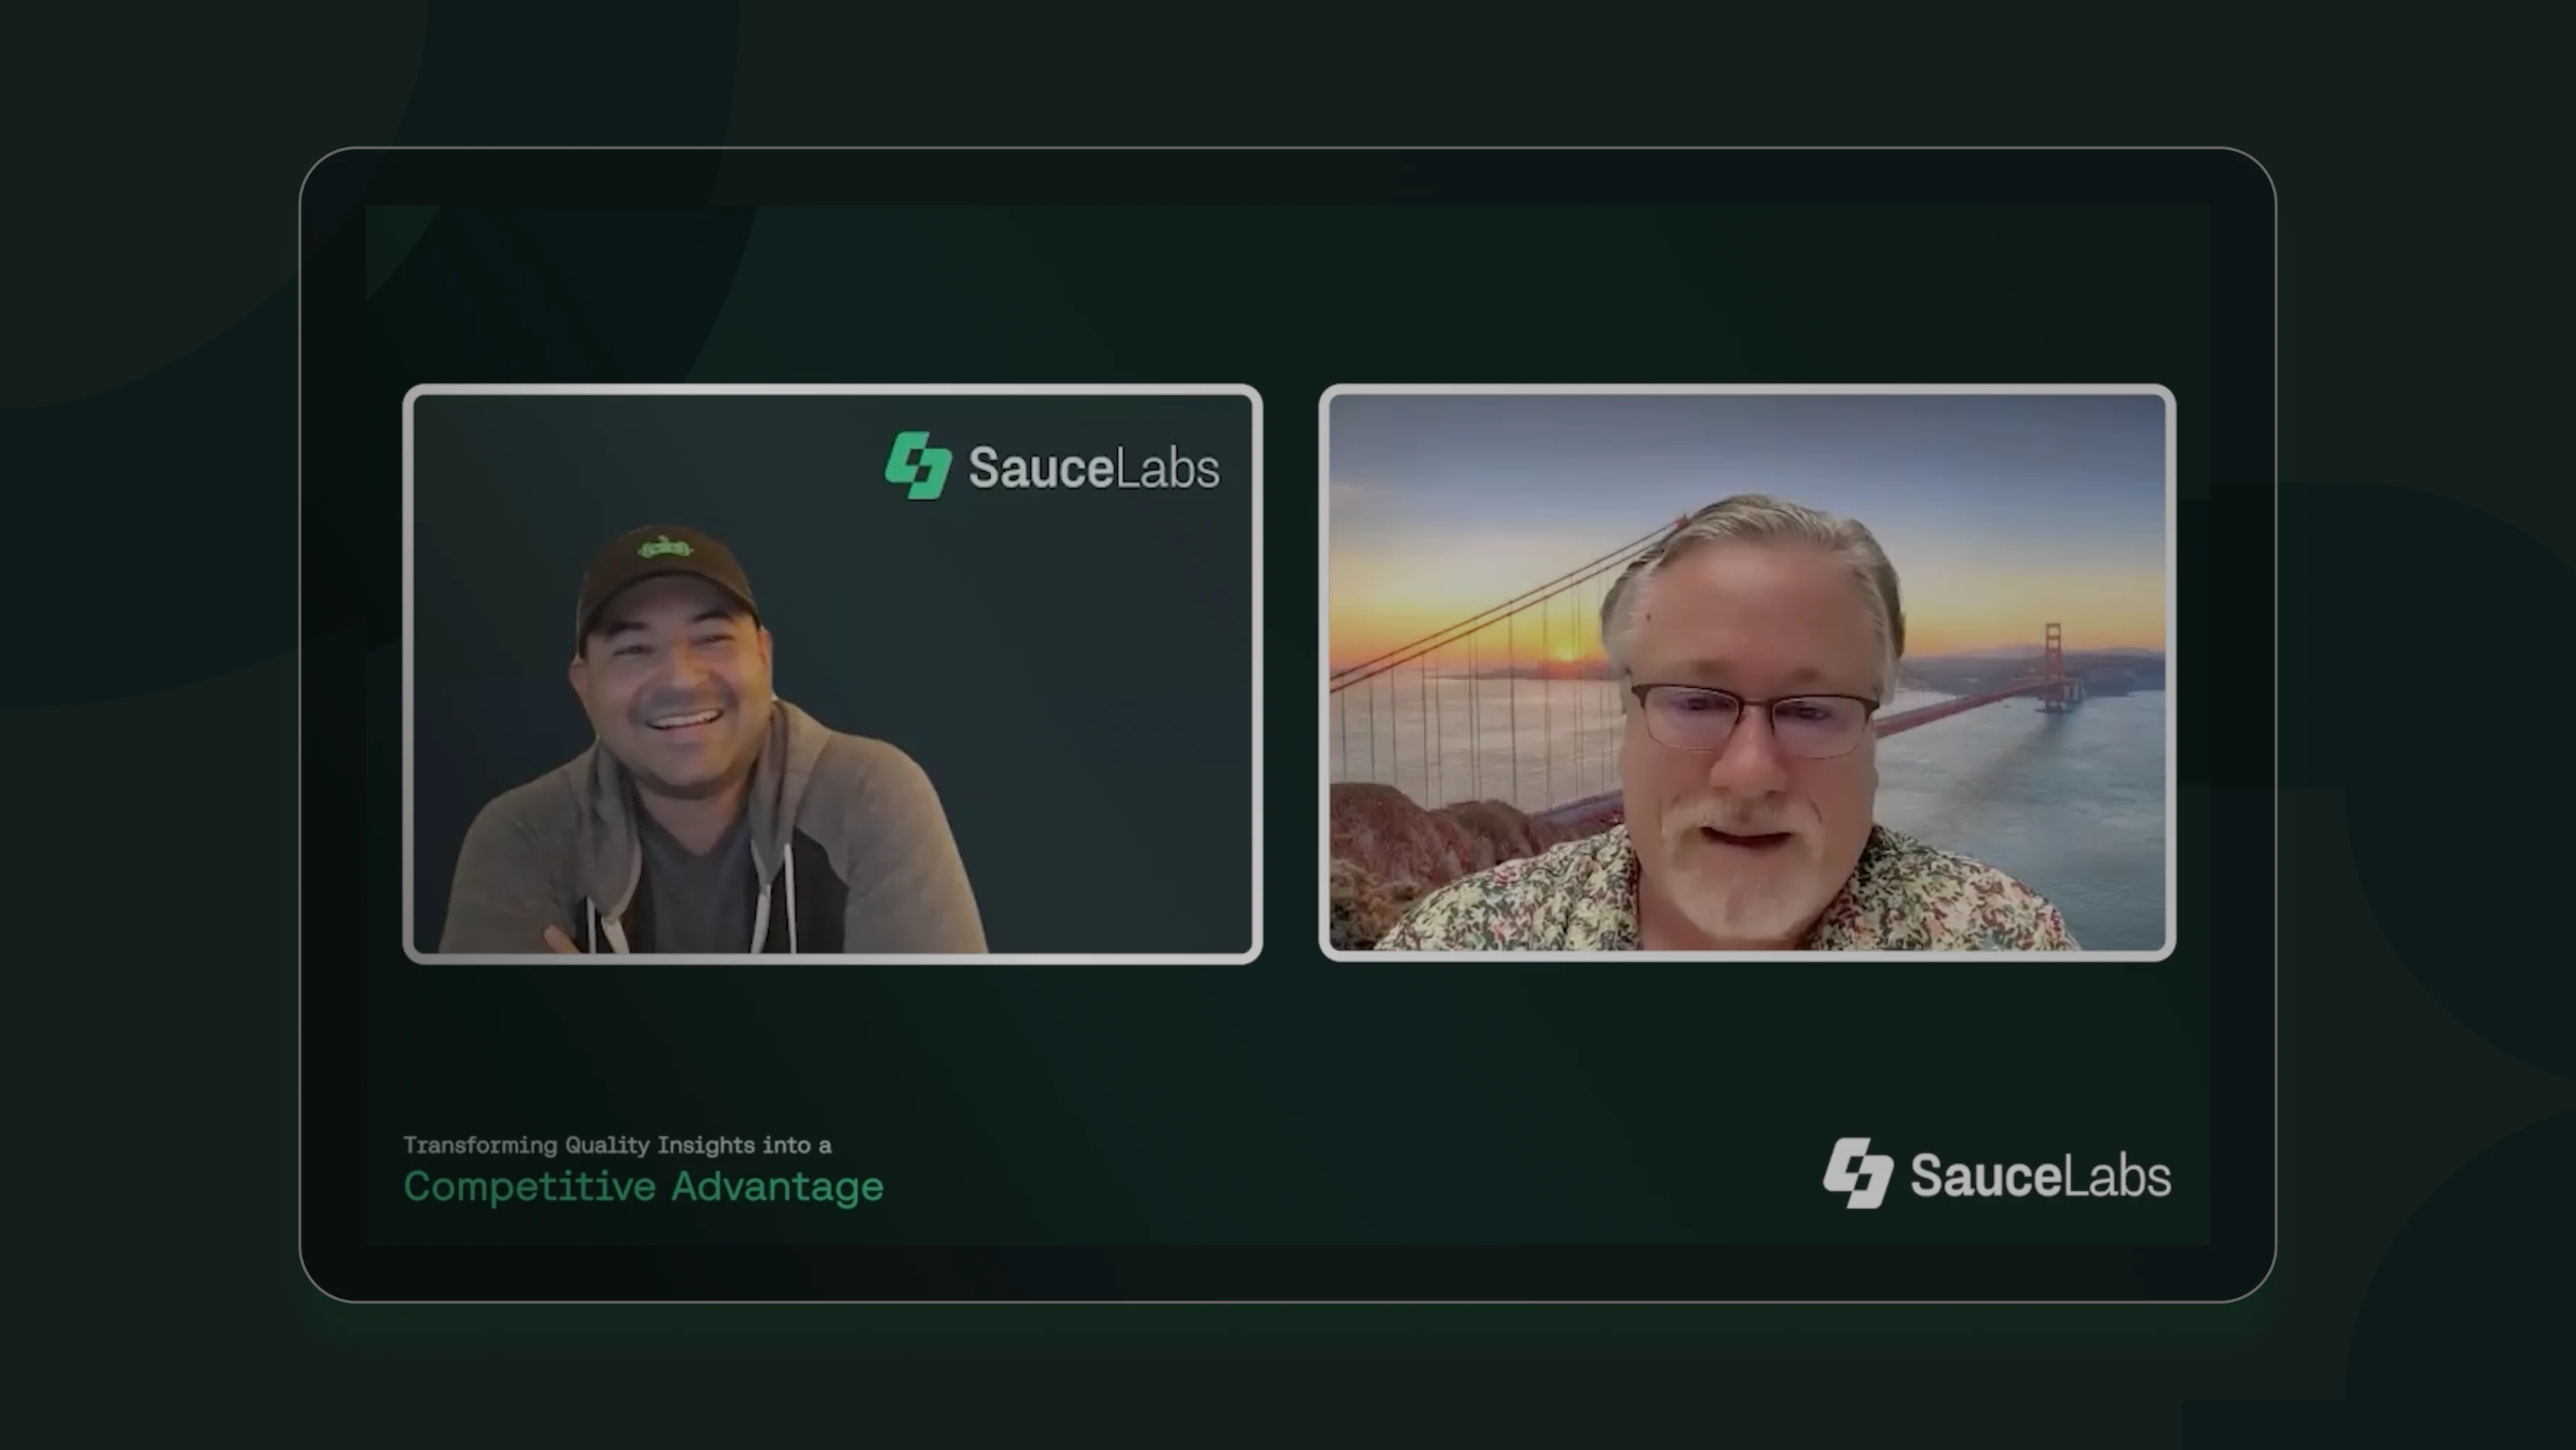The height and width of the screenshot is (1450, 2576).
Task: Open the bottom-right SauceLabs wordmark
Action: [x=2040, y=1175]
